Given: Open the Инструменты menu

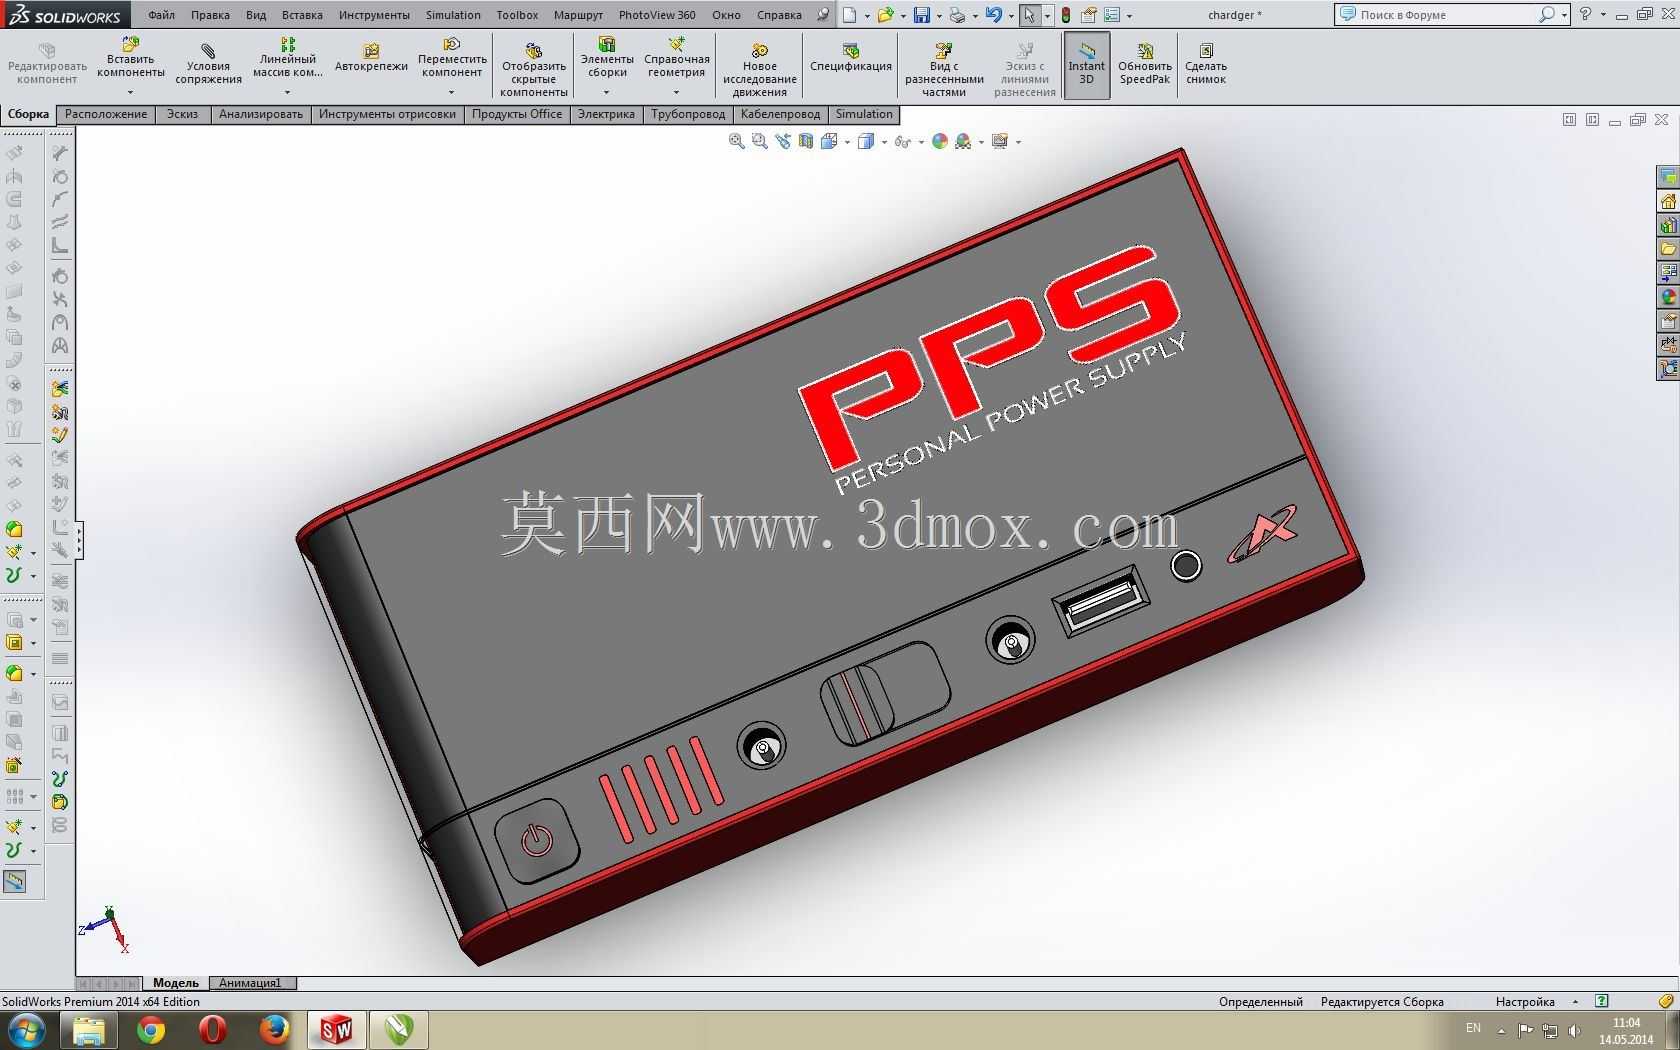Looking at the screenshot, I should click(x=374, y=15).
